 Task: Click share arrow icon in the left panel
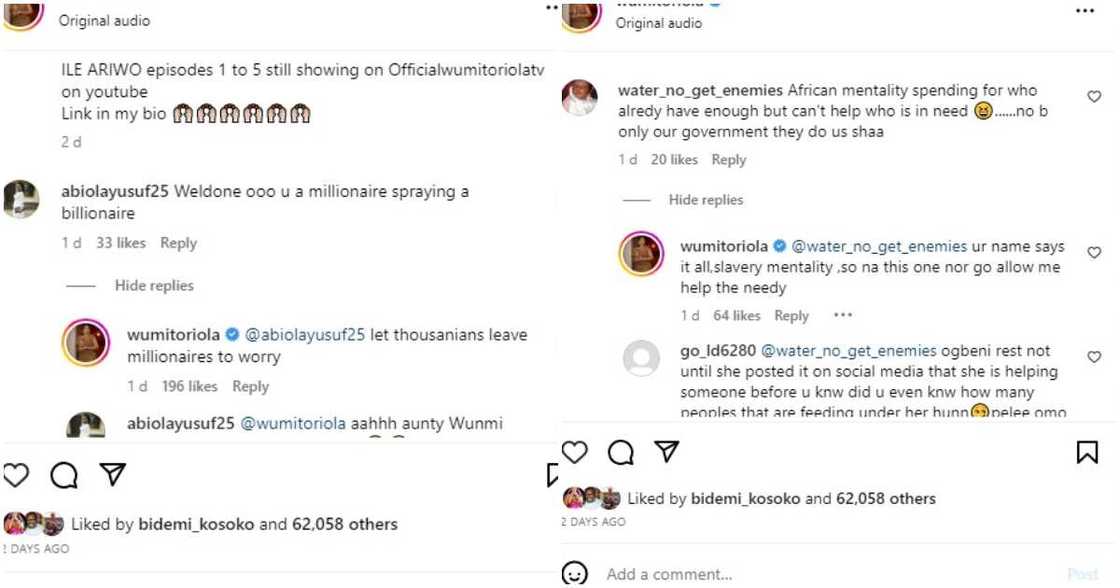pyautogui.click(x=112, y=474)
